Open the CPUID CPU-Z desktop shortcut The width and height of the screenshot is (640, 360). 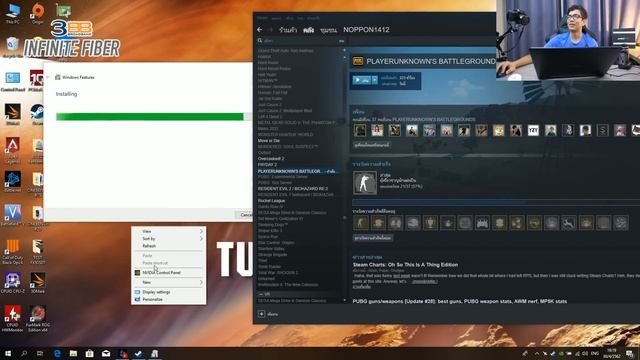click(x=13, y=283)
